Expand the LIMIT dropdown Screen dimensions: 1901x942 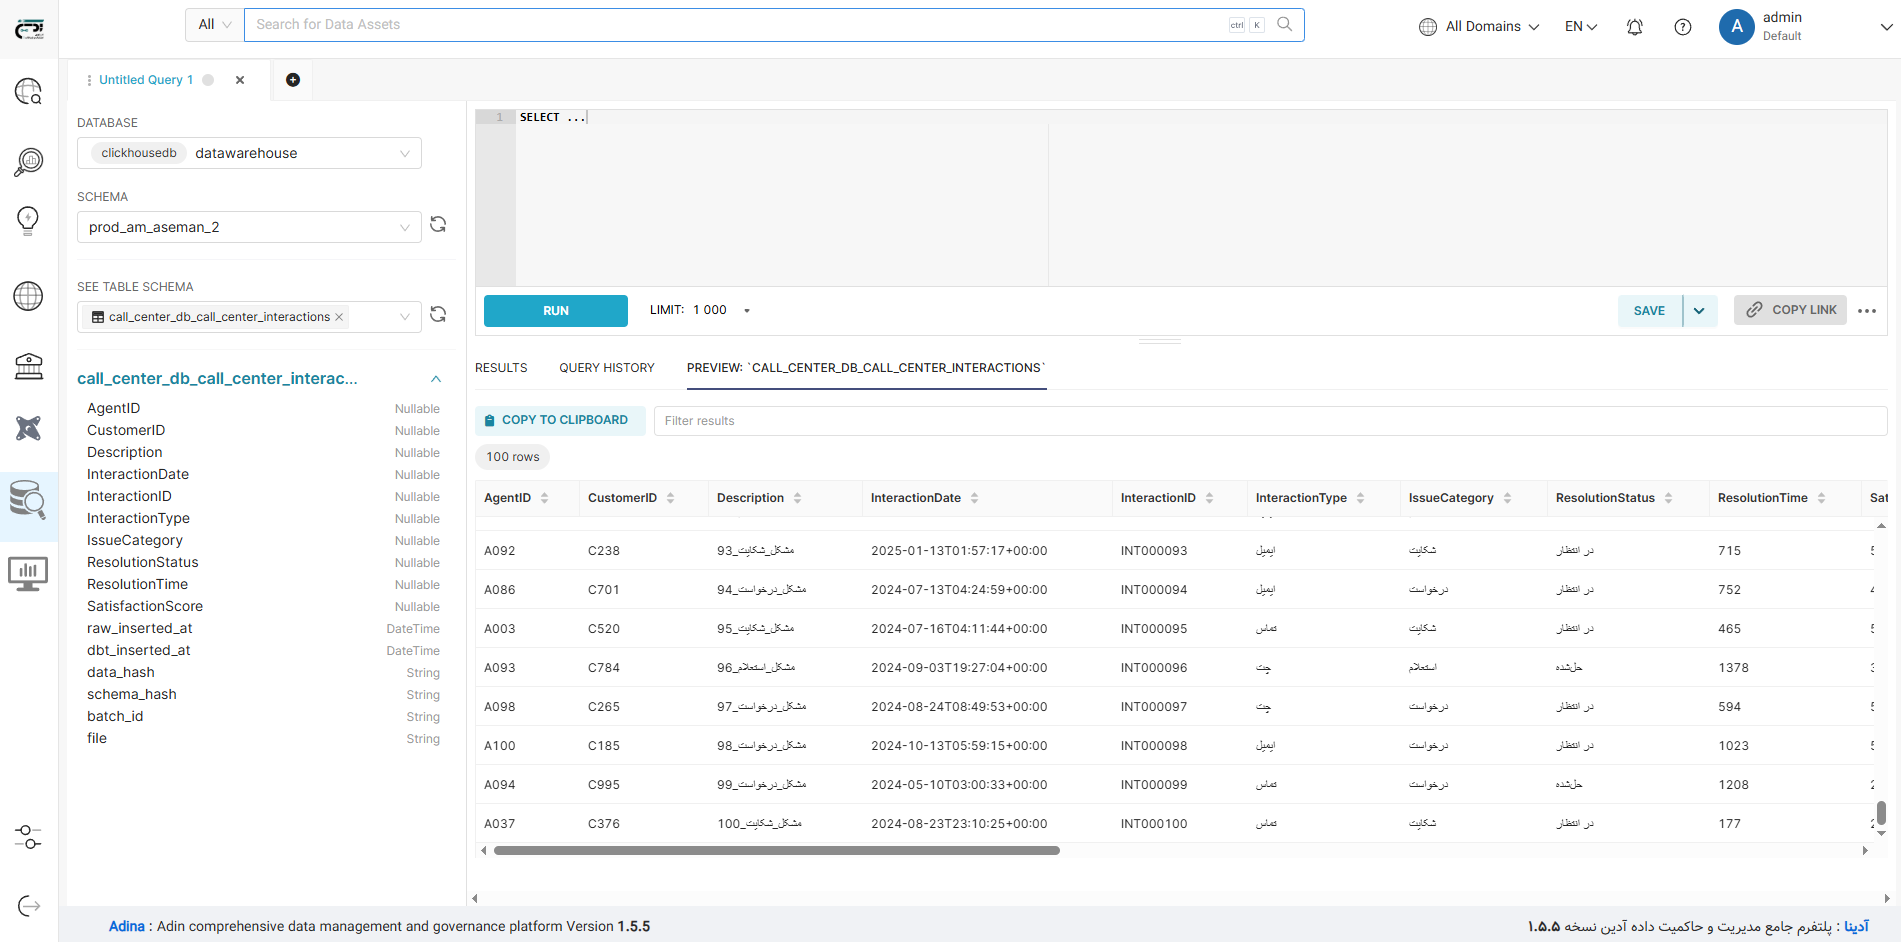746,311
